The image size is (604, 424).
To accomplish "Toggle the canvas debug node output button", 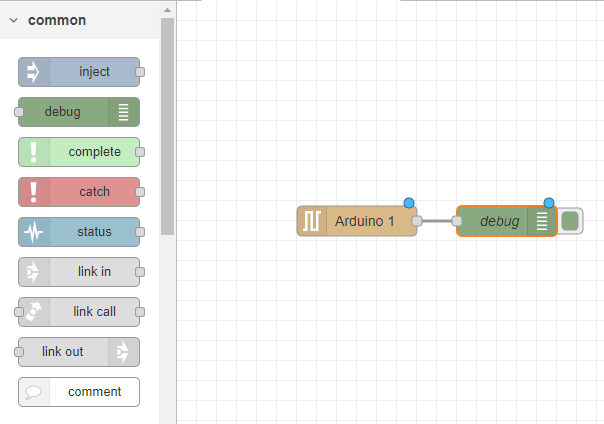I will 570,221.
